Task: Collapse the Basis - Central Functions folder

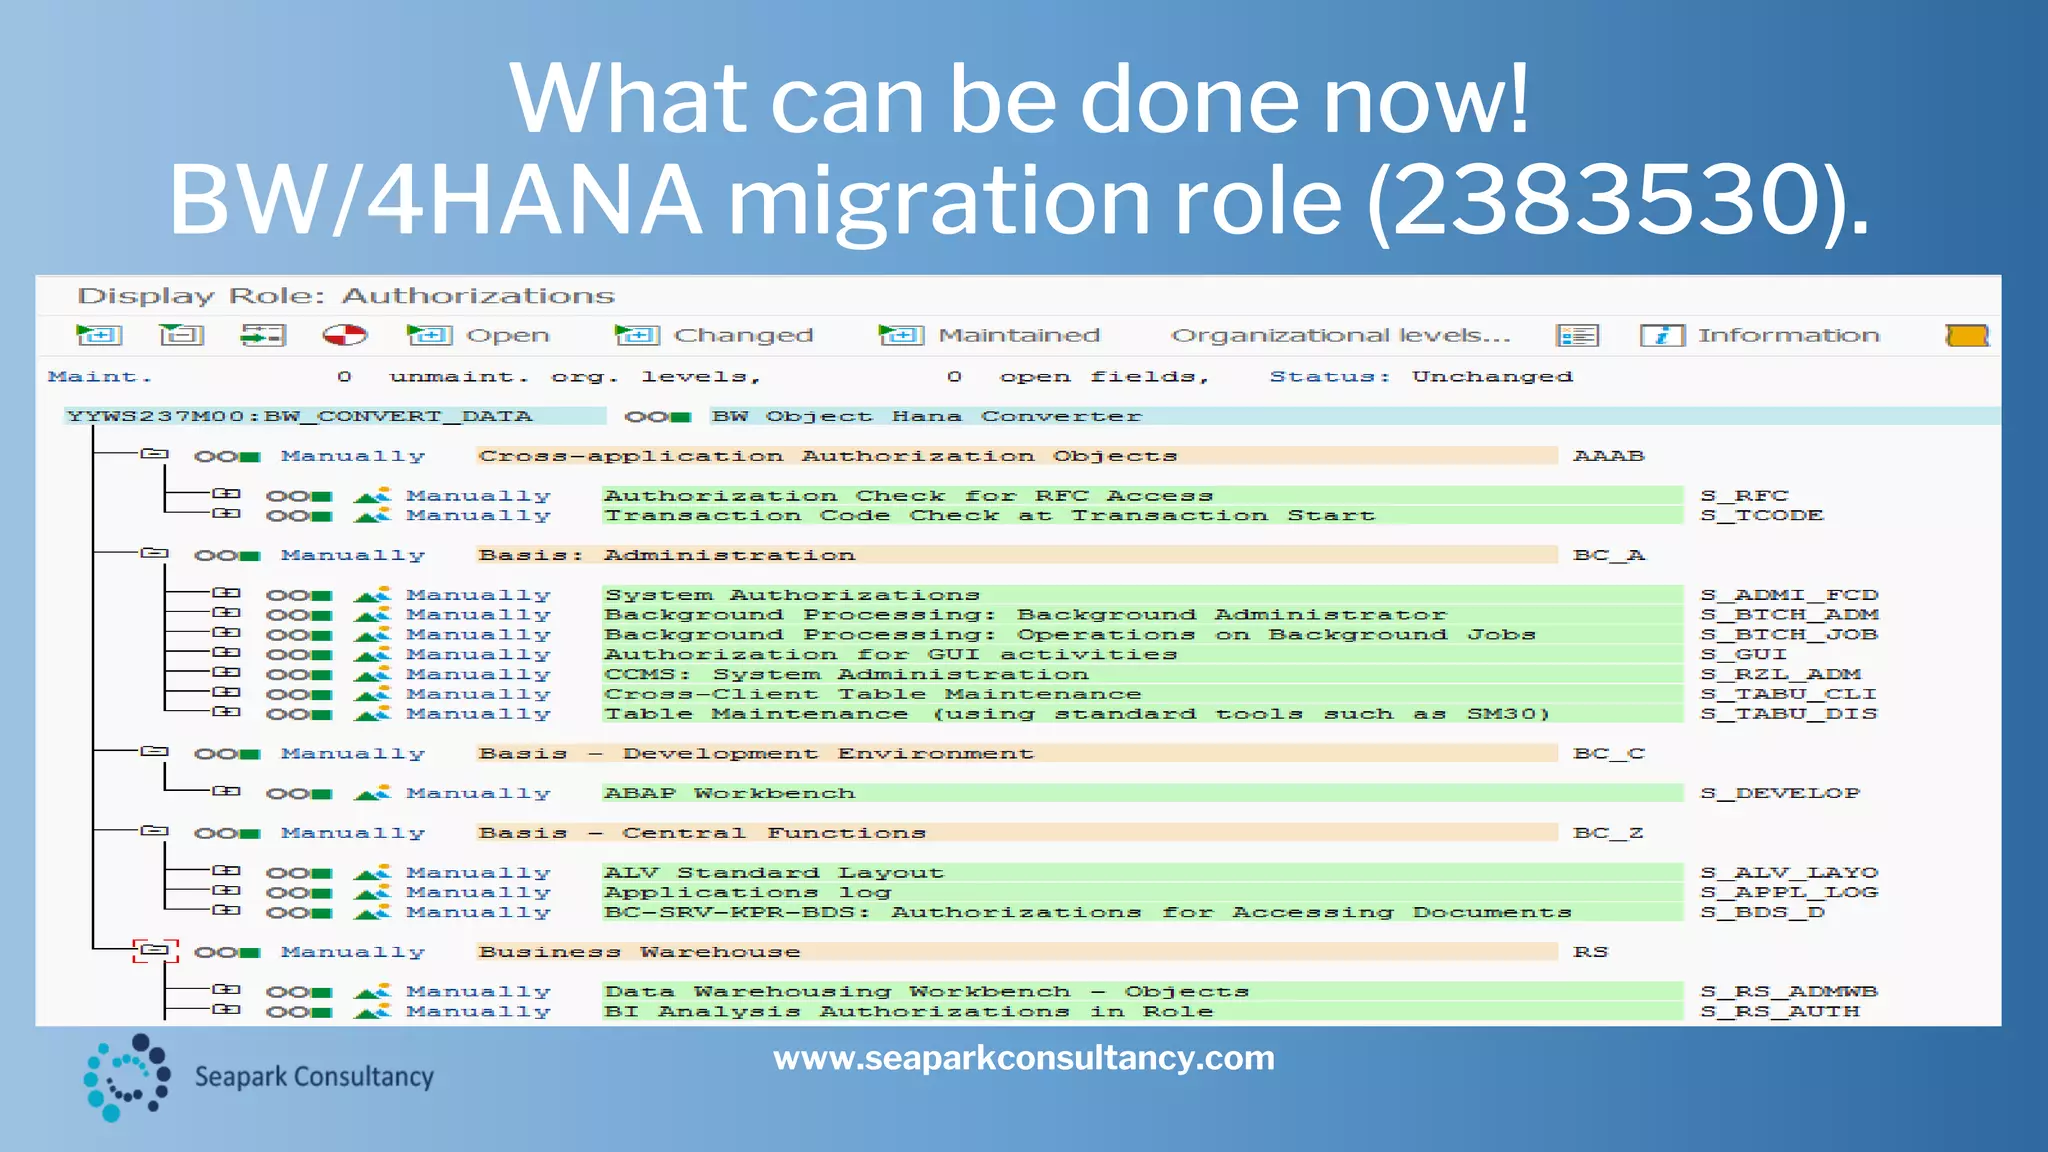Action: (154, 831)
